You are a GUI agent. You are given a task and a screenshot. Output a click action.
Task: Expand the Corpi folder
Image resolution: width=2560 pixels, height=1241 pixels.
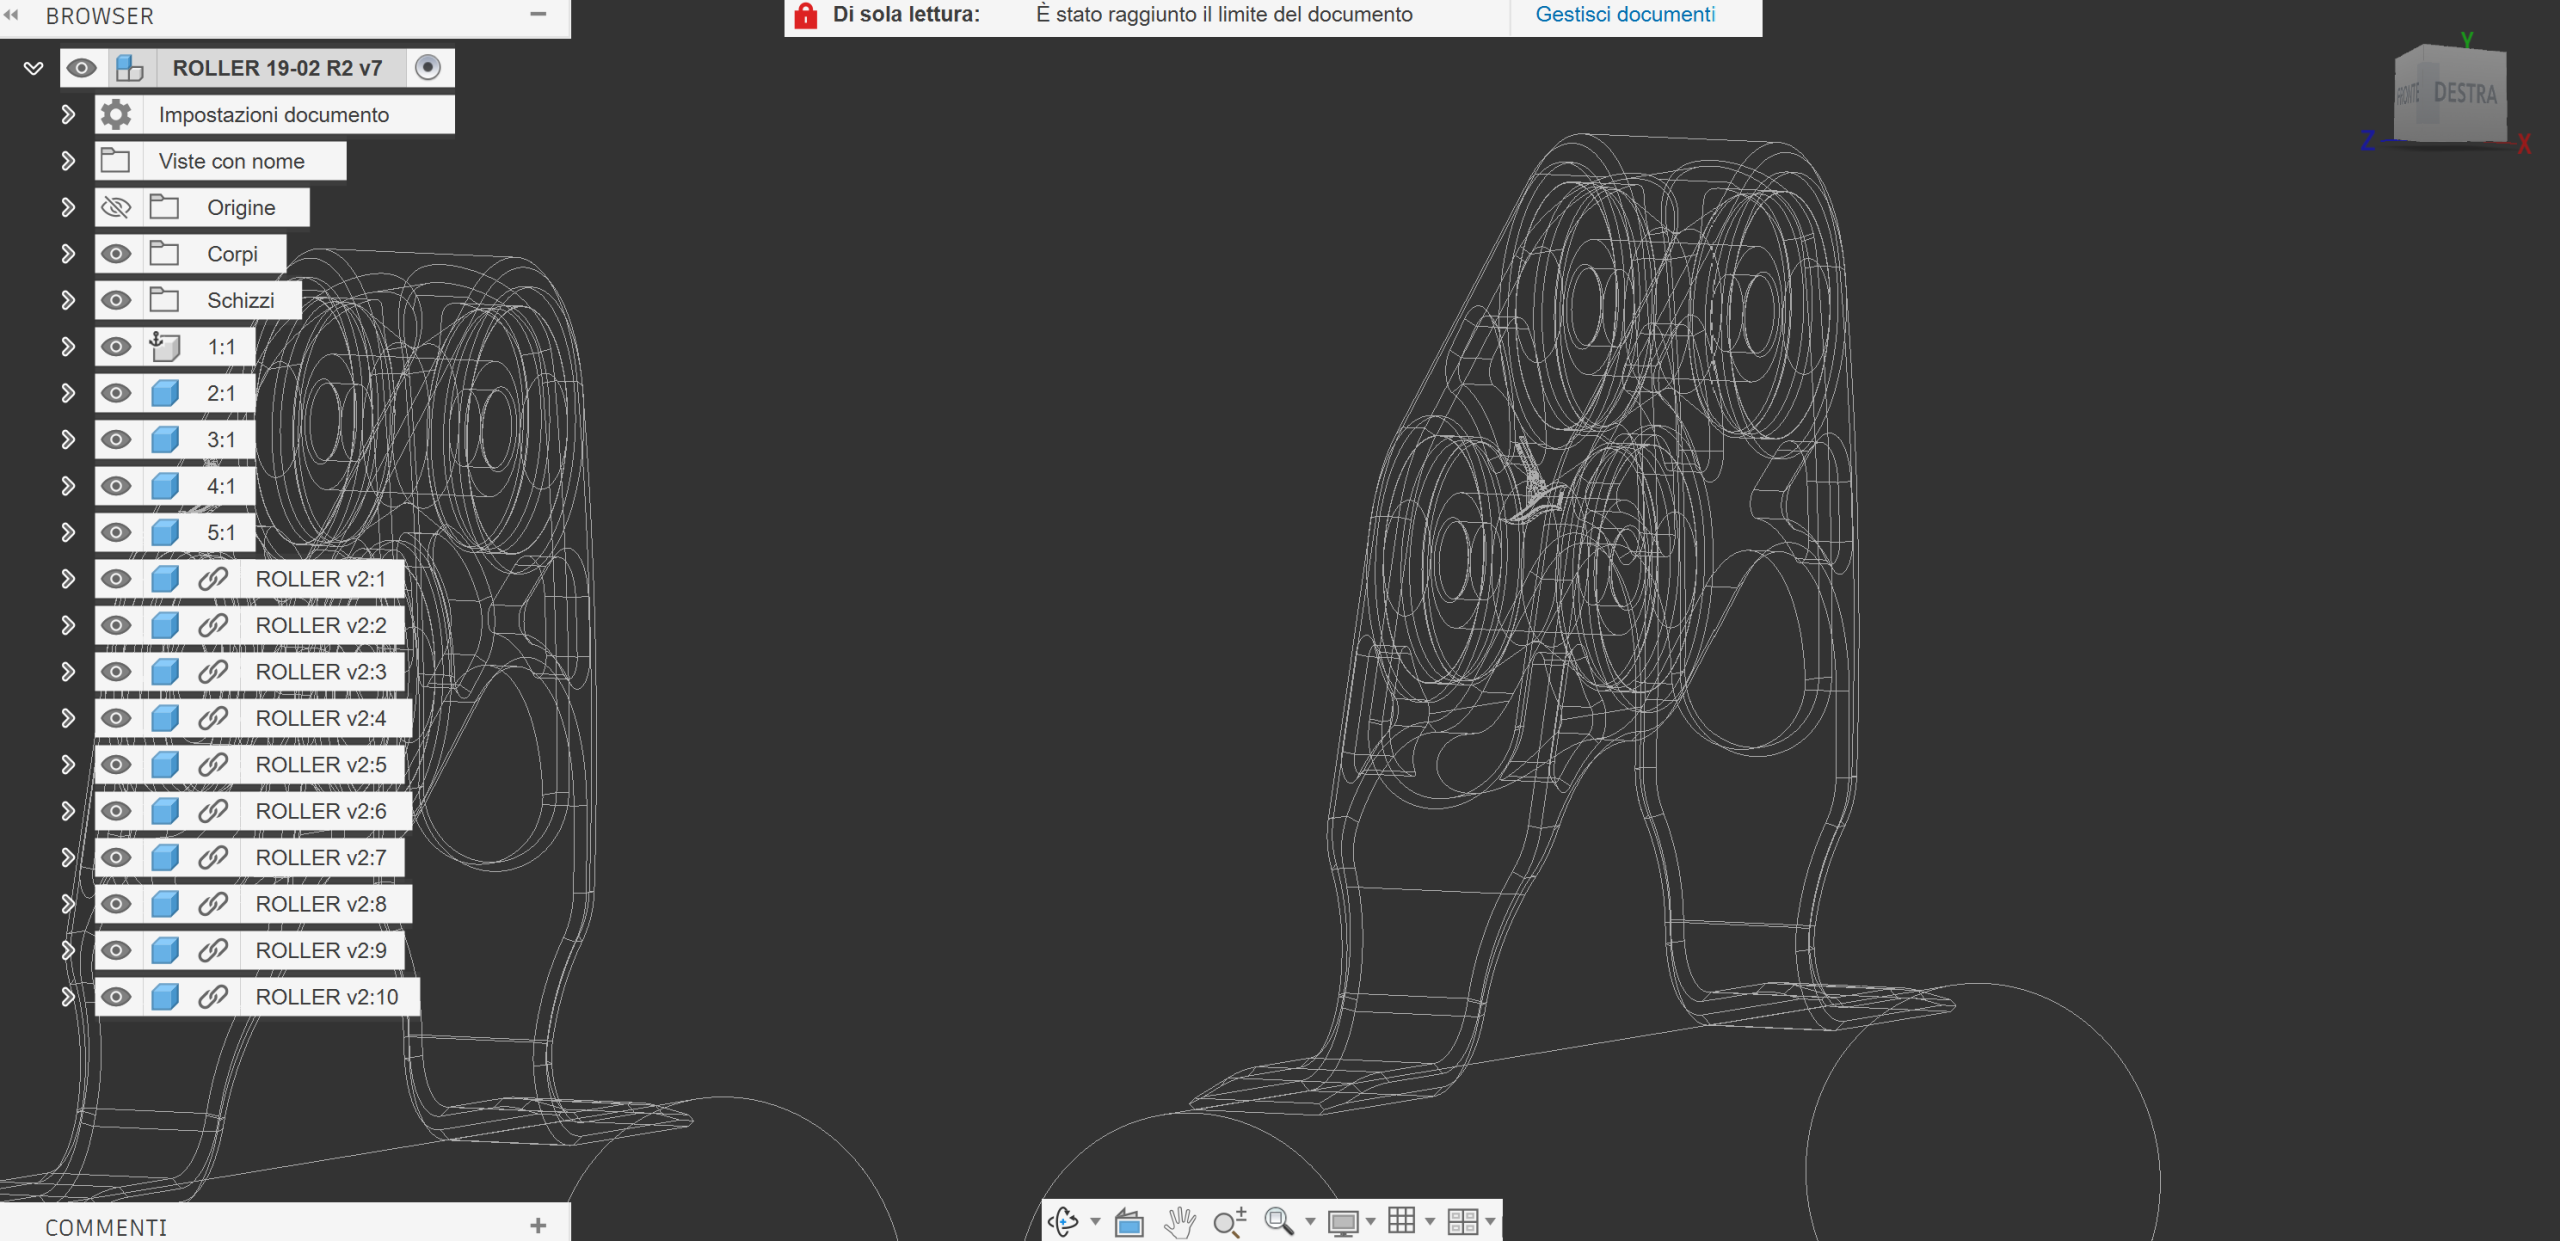tap(68, 254)
